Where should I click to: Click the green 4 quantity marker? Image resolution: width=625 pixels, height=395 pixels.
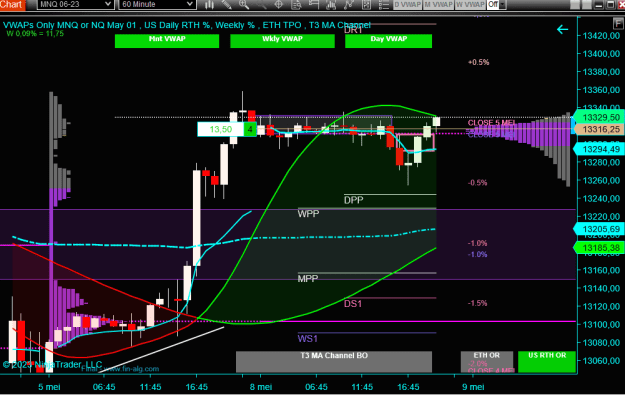(x=250, y=129)
